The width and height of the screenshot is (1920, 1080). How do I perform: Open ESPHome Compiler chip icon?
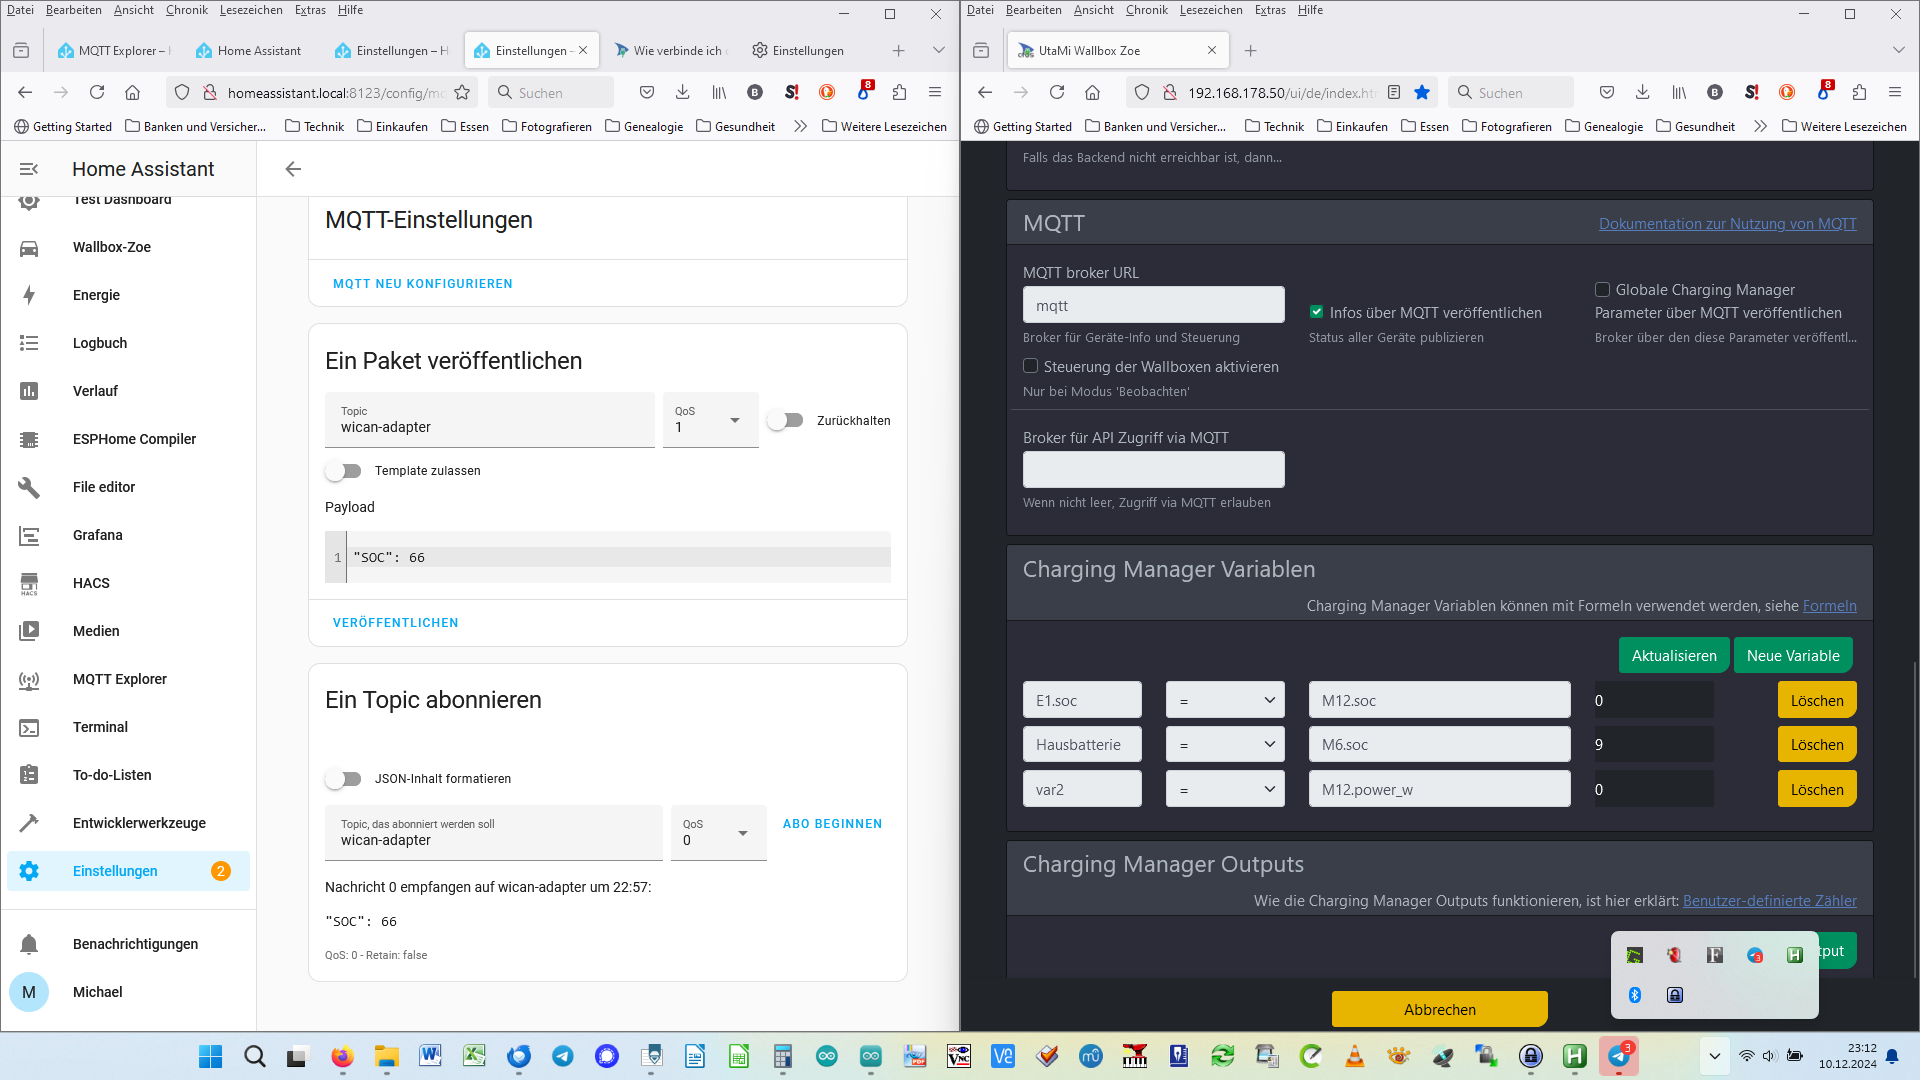29,440
